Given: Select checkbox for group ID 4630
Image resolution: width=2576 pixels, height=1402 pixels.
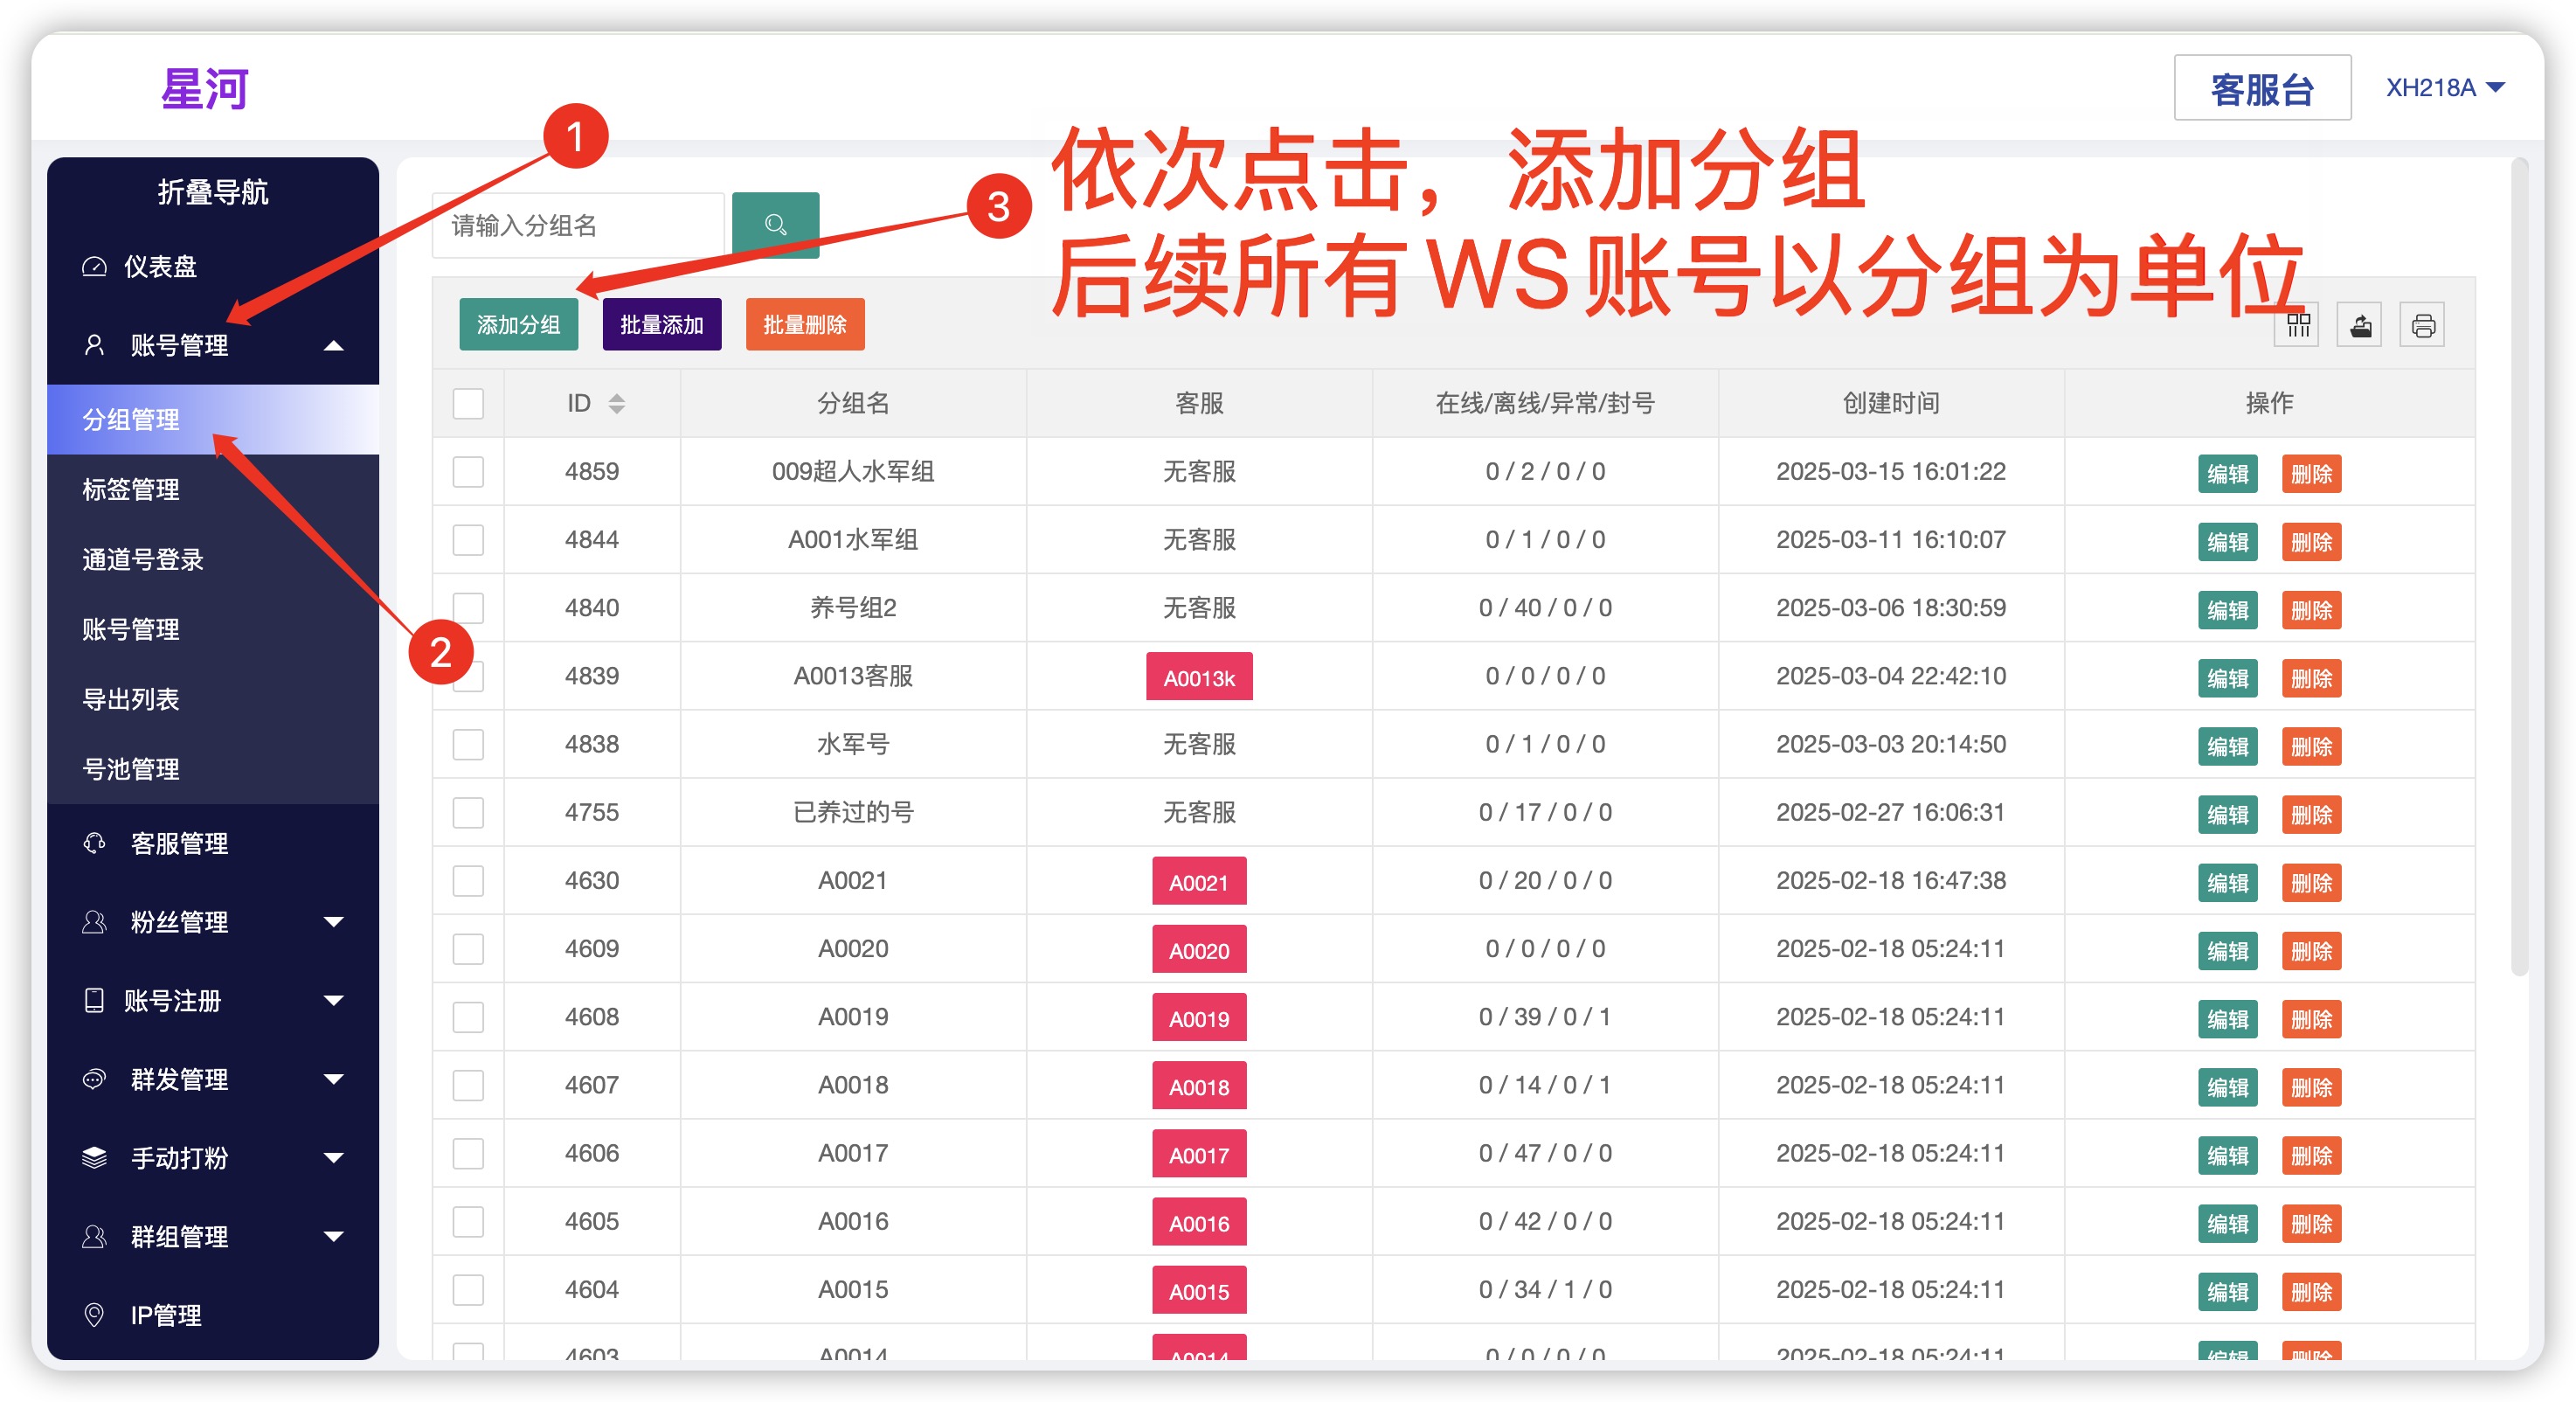Looking at the screenshot, I should coord(468,880).
